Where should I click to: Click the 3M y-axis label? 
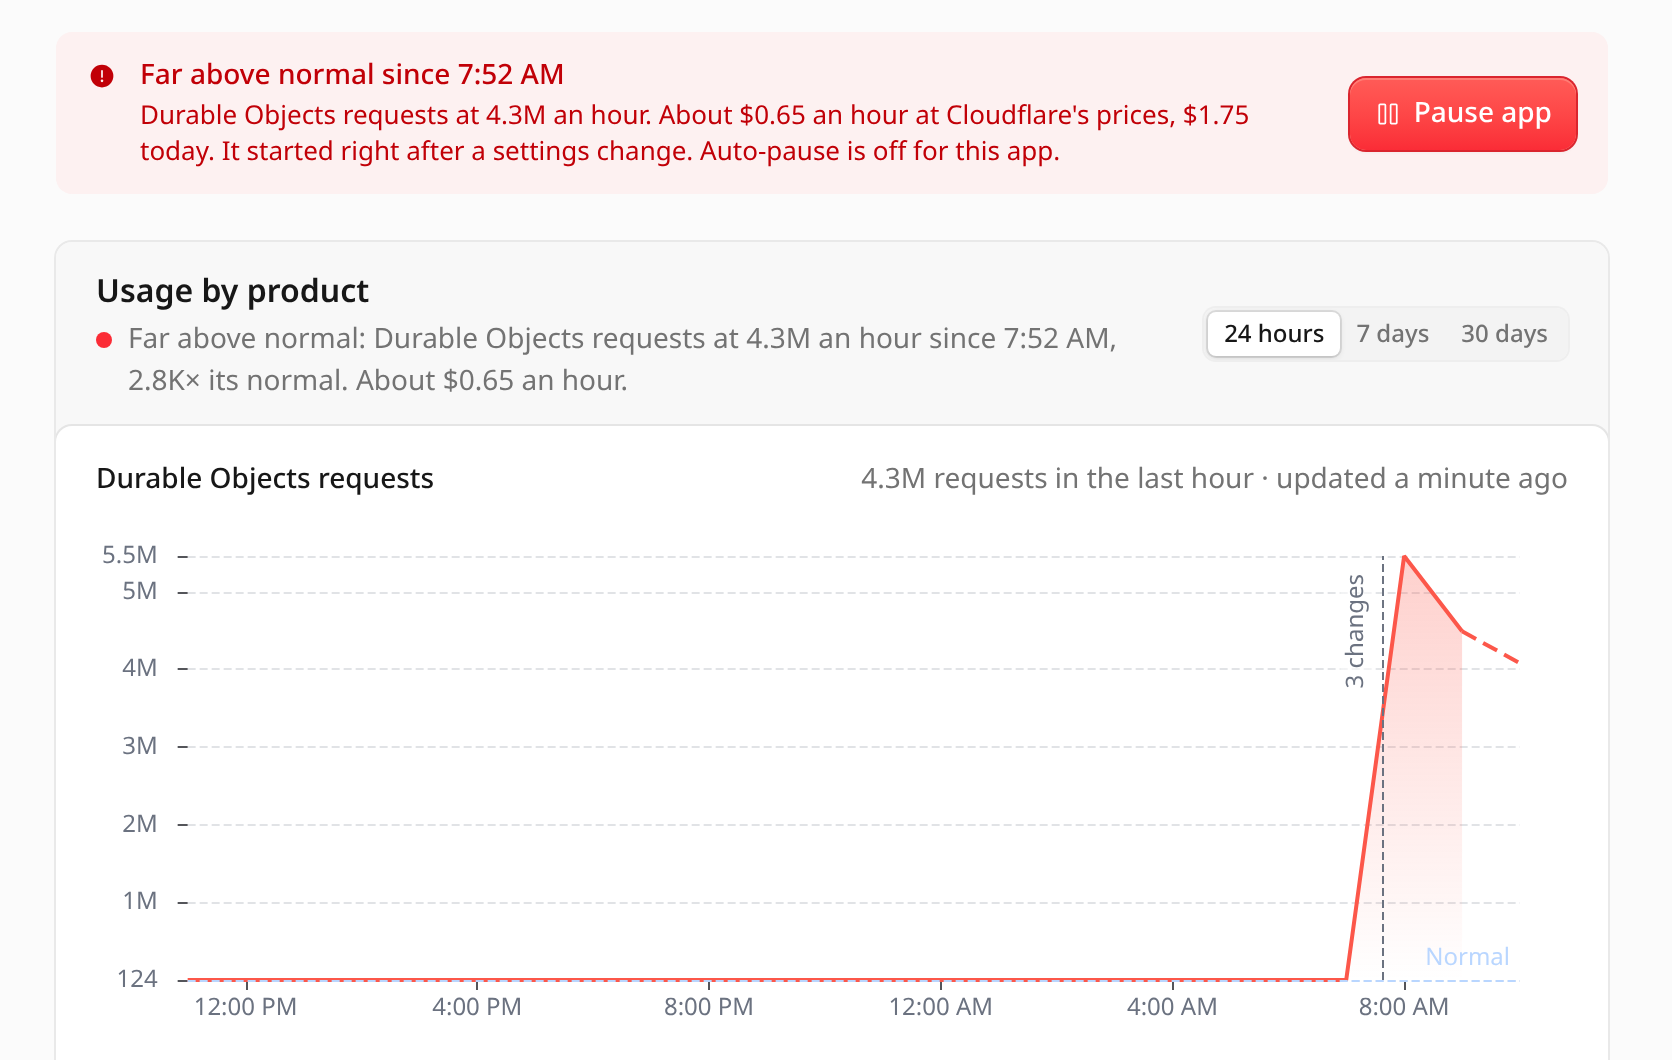[140, 746]
